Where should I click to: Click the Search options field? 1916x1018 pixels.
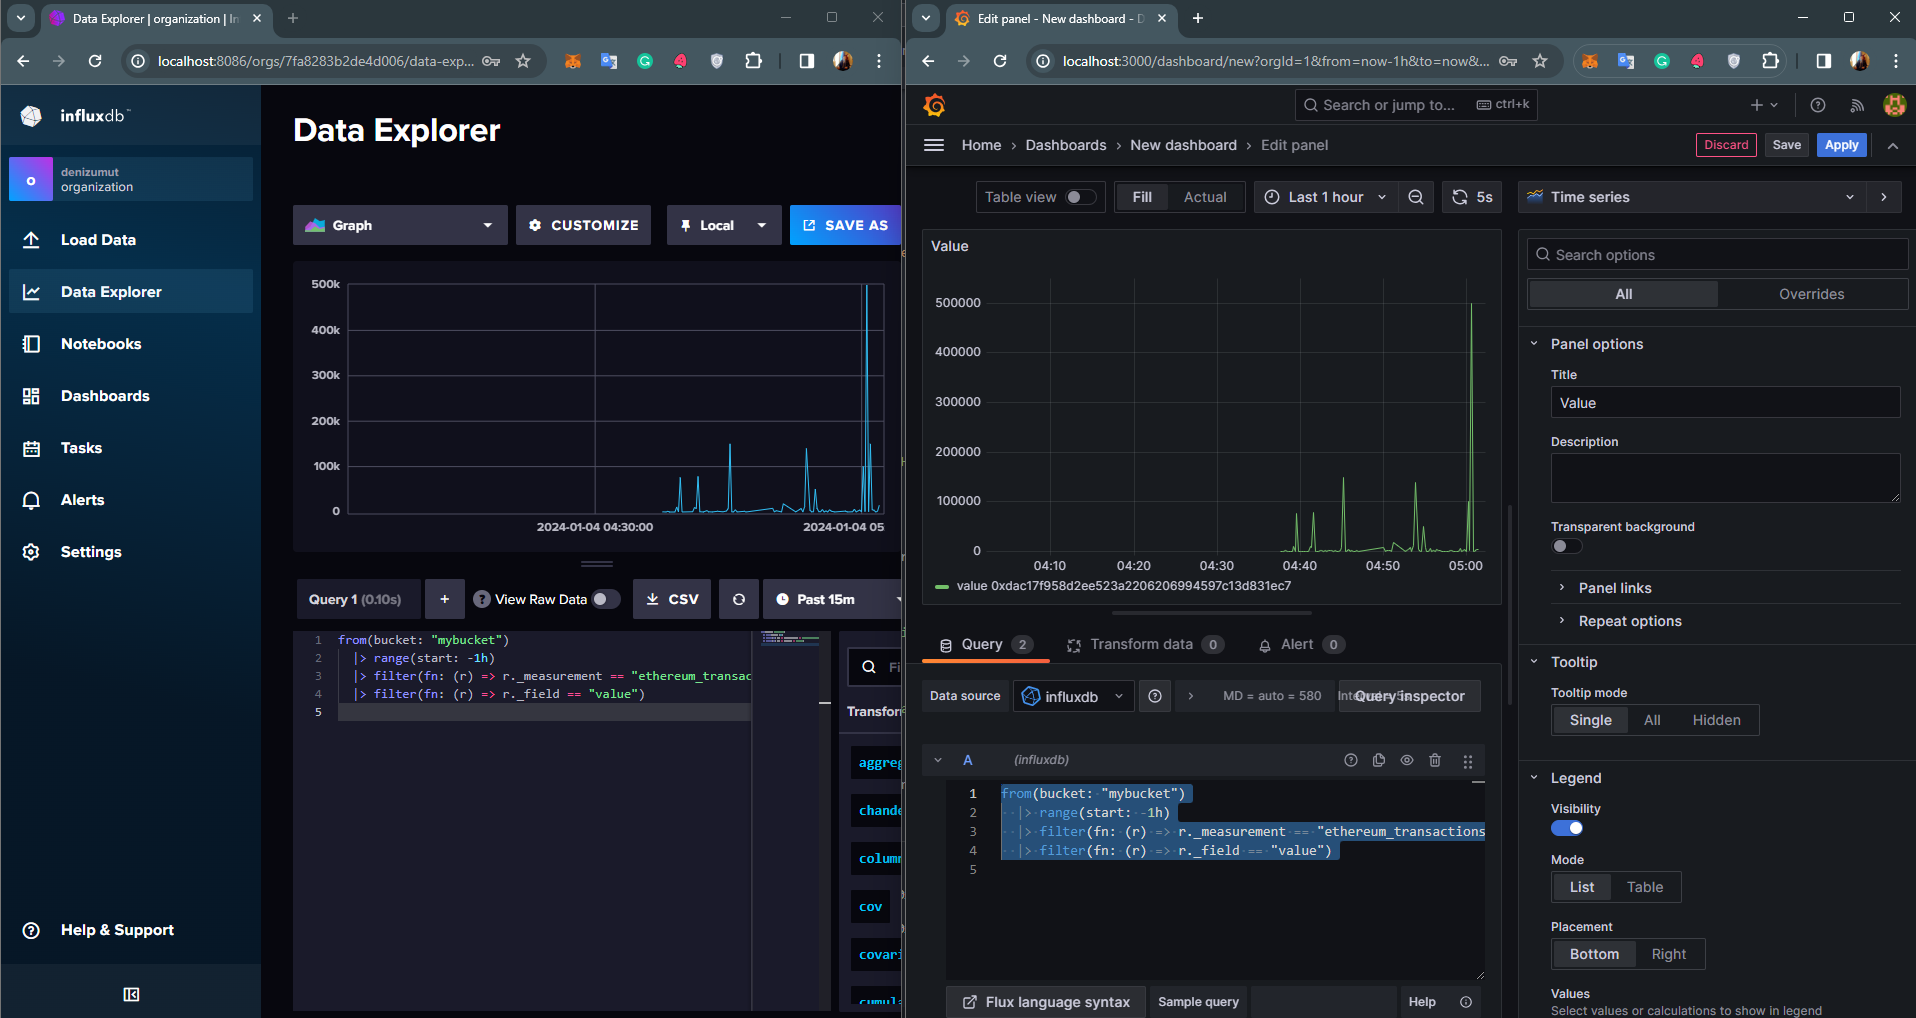click(1717, 254)
